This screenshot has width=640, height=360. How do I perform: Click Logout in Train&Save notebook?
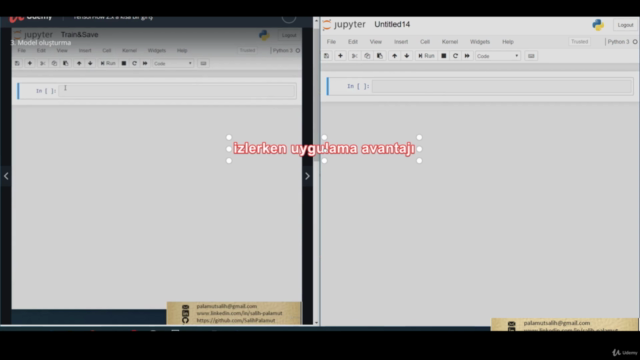(289, 35)
